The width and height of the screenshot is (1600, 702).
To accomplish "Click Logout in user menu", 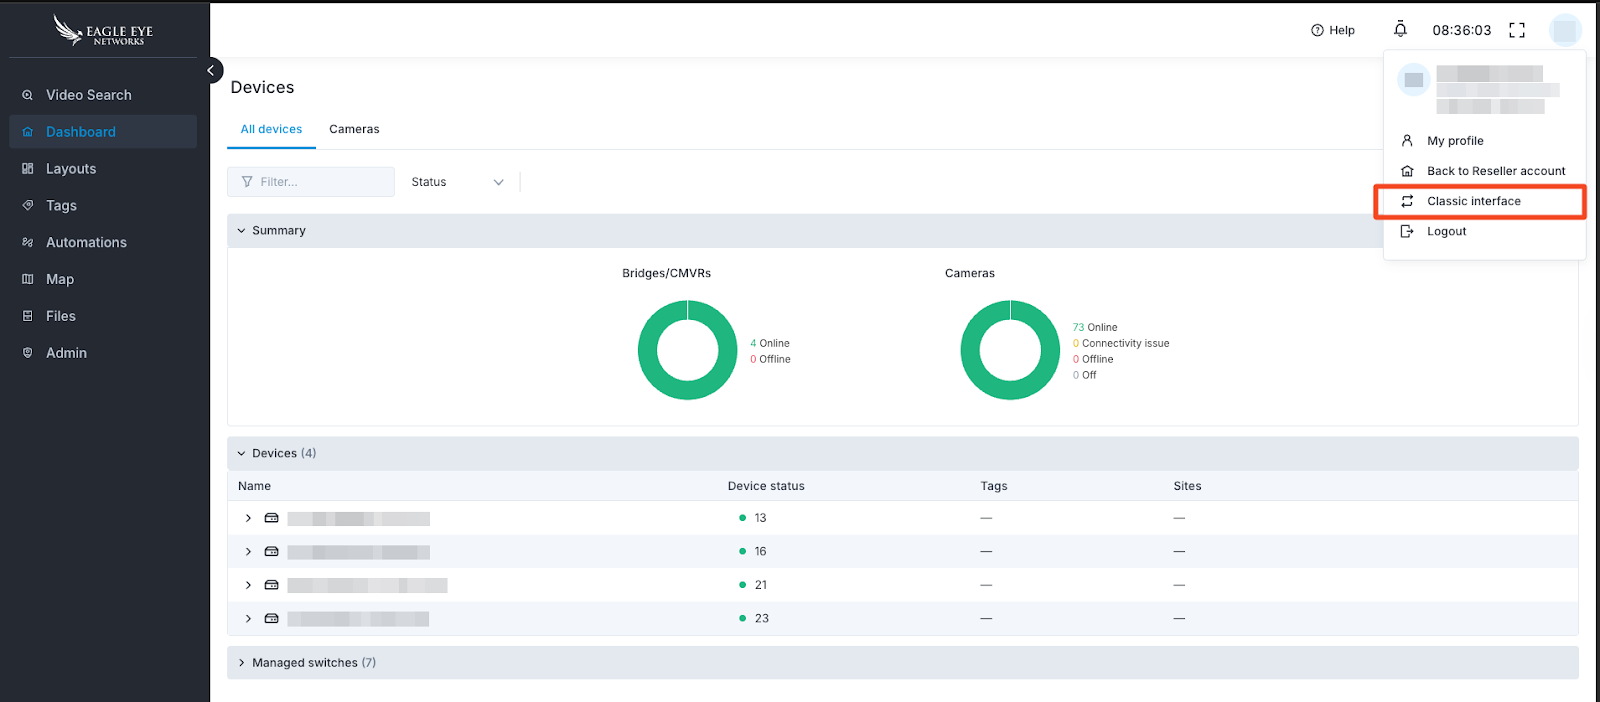I will 1446,231.
